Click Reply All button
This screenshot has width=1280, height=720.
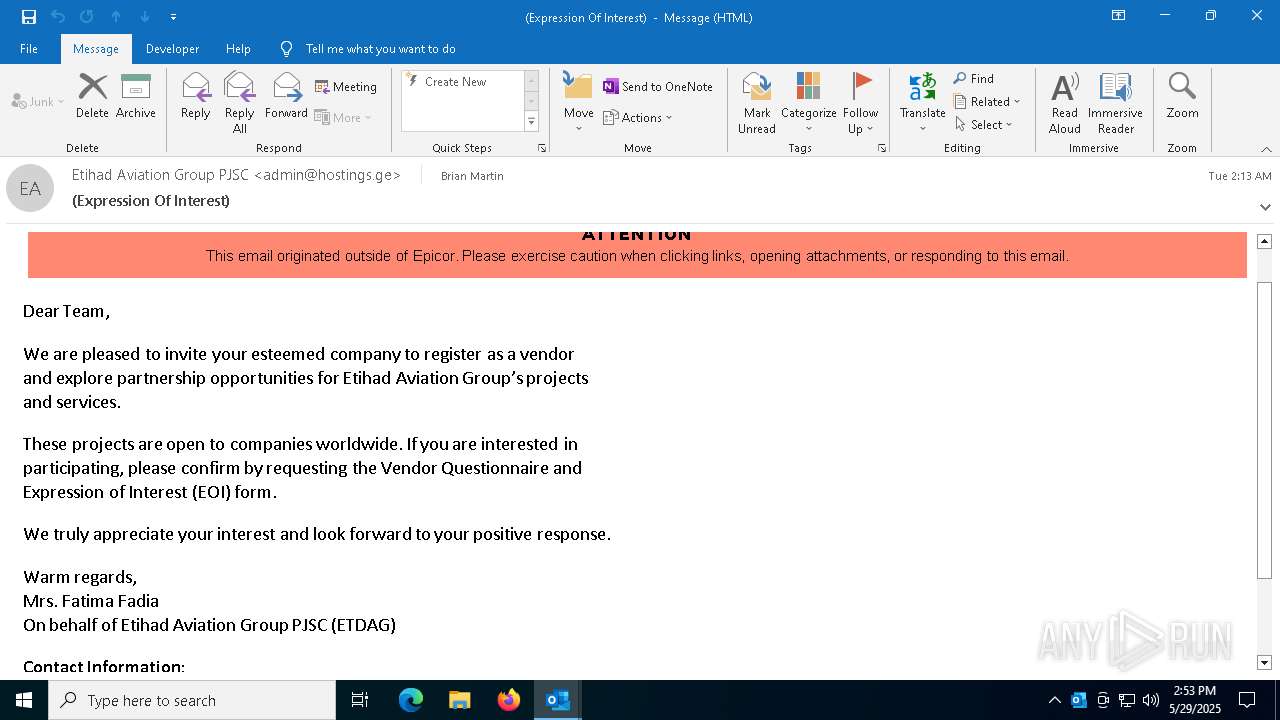pyautogui.click(x=240, y=103)
